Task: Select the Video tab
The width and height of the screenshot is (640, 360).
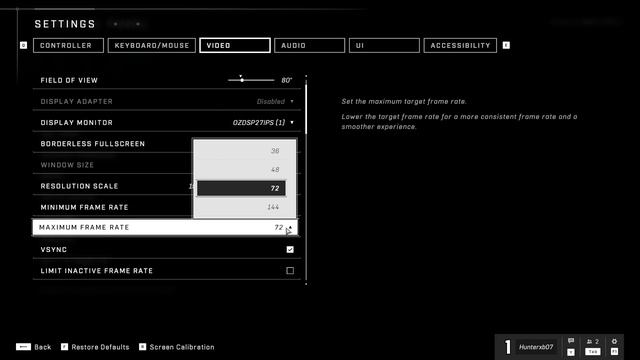Action: (x=235, y=45)
